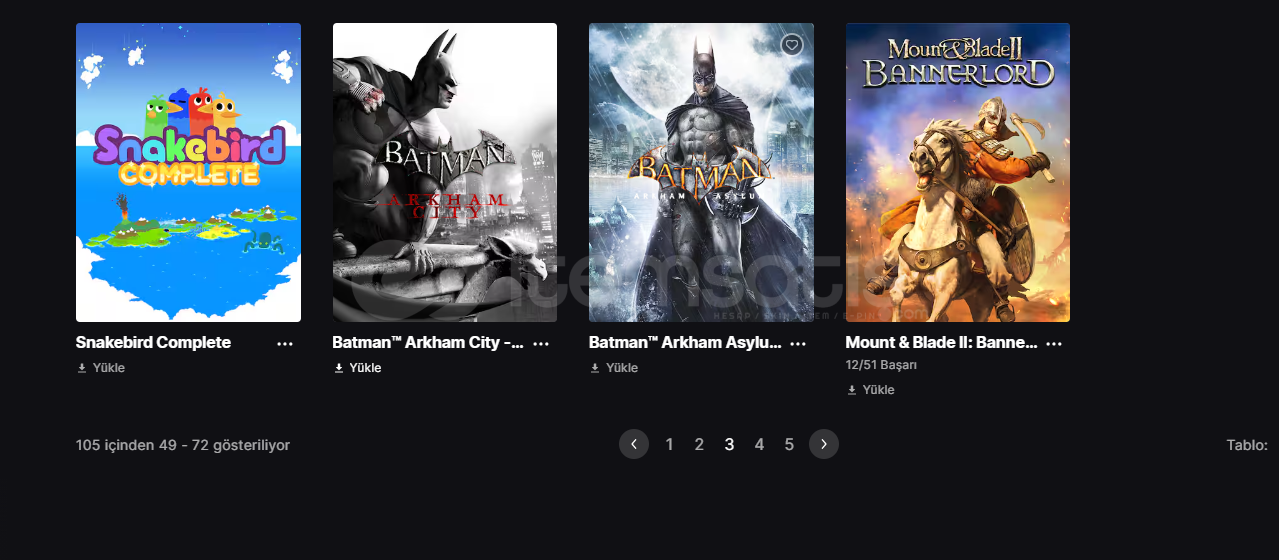This screenshot has height=560, width=1279.
Task: Go to next page with right chevron
Action: [x=824, y=444]
